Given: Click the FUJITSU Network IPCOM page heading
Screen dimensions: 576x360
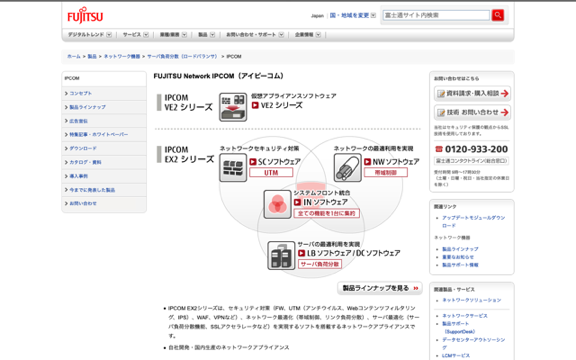Looking at the screenshot, I should click(x=219, y=76).
